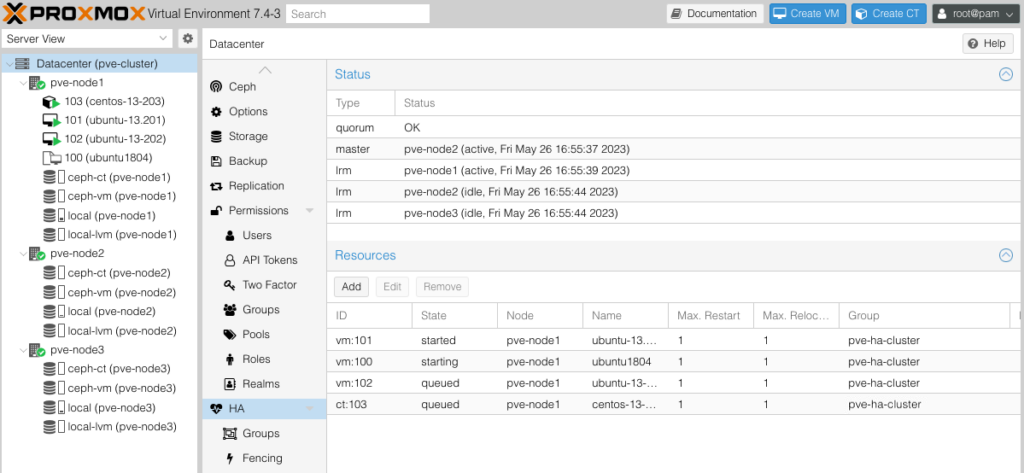Collapse pve-node3 in the tree
Viewport: 1024px width, 473px height.
[23, 350]
